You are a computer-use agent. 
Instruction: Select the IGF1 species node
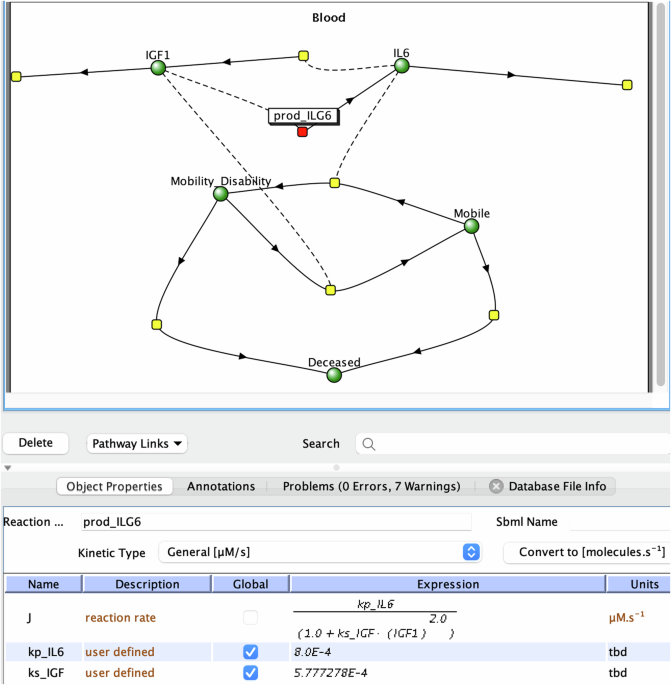(x=157, y=68)
